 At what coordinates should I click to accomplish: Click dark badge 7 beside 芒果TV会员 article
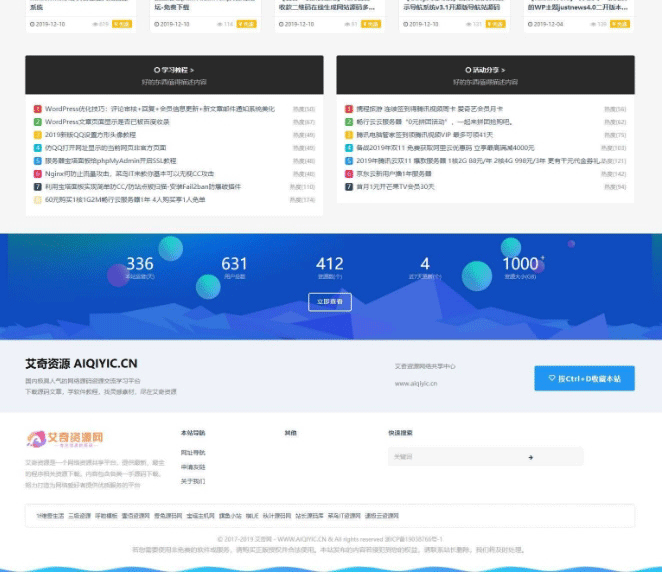click(349, 187)
